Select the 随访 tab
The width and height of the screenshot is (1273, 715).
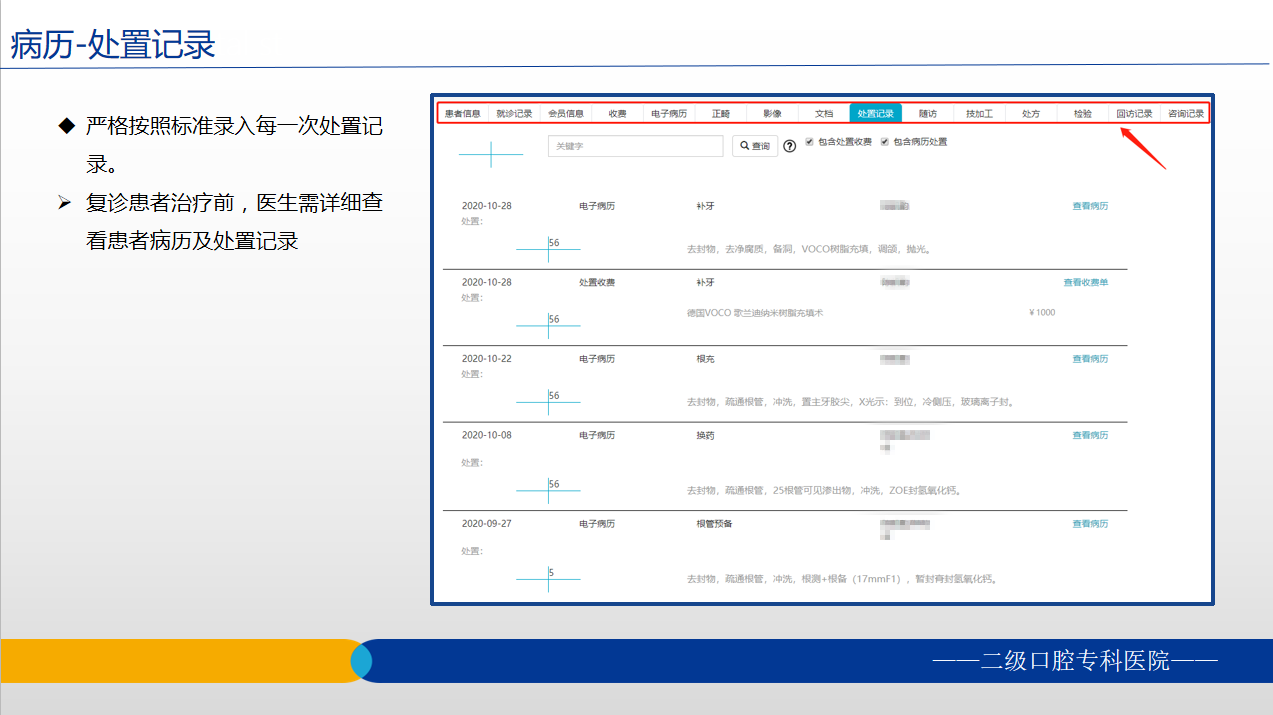coord(926,112)
